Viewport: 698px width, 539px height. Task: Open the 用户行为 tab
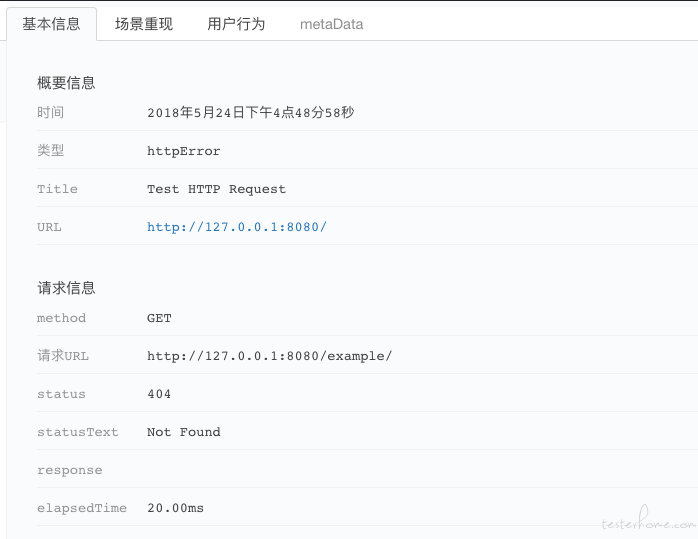tap(236, 24)
